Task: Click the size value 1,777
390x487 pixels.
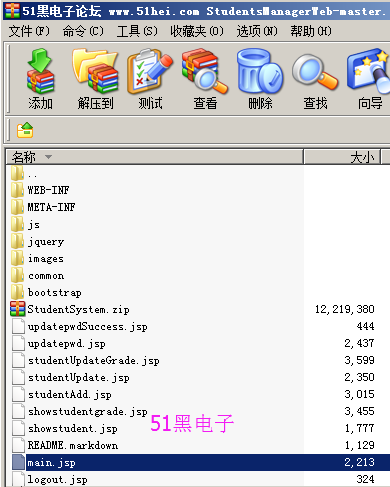Action: pos(359,428)
